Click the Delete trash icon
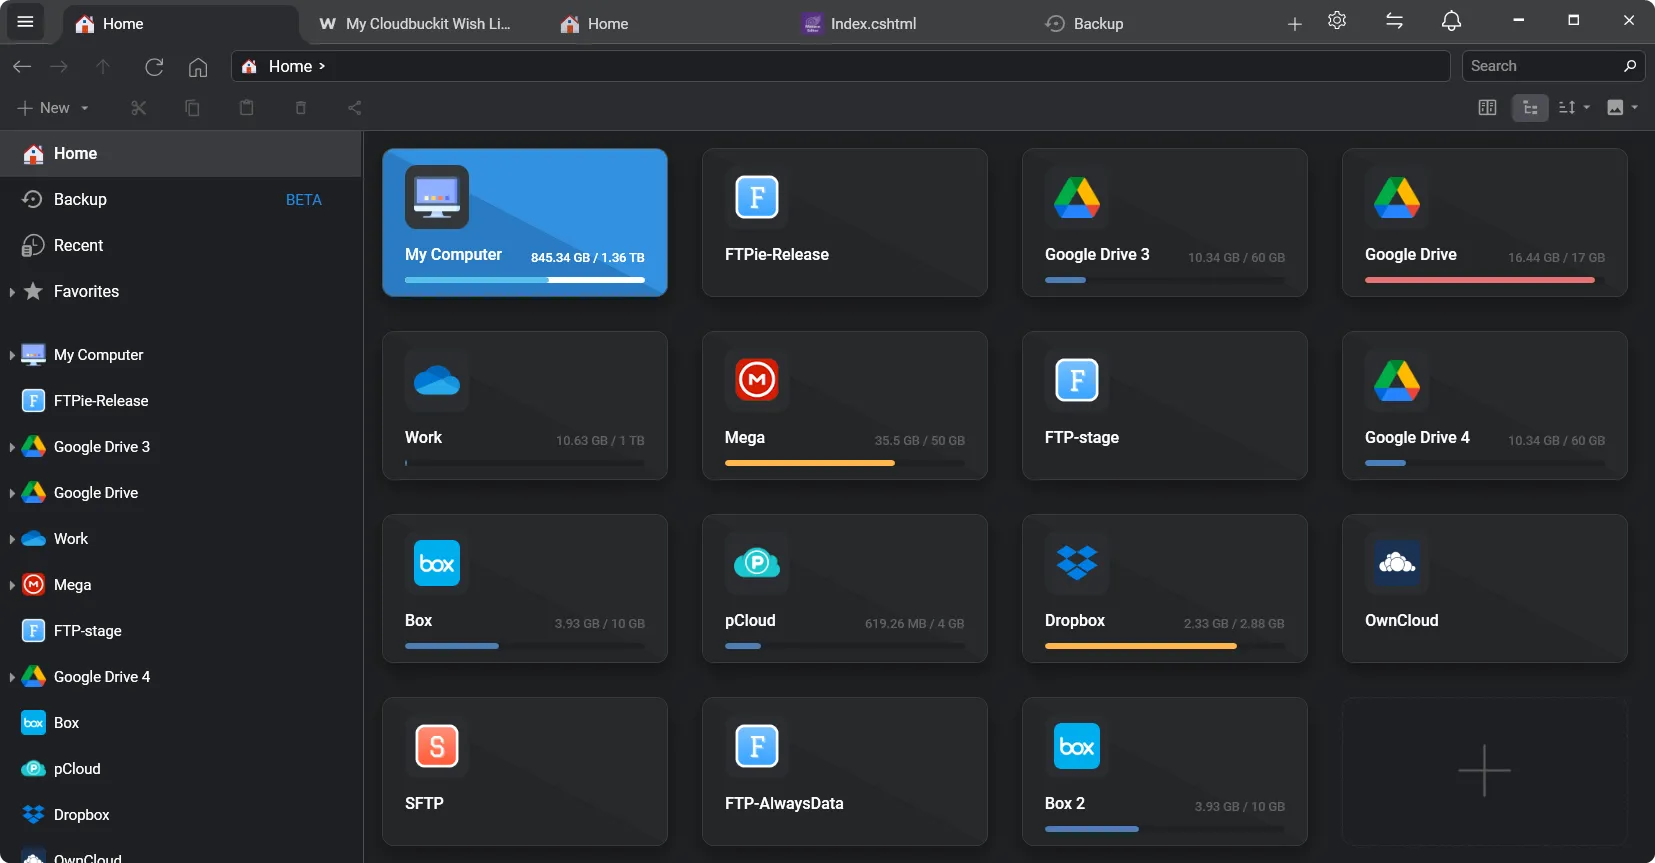1655x863 pixels. pyautogui.click(x=301, y=108)
